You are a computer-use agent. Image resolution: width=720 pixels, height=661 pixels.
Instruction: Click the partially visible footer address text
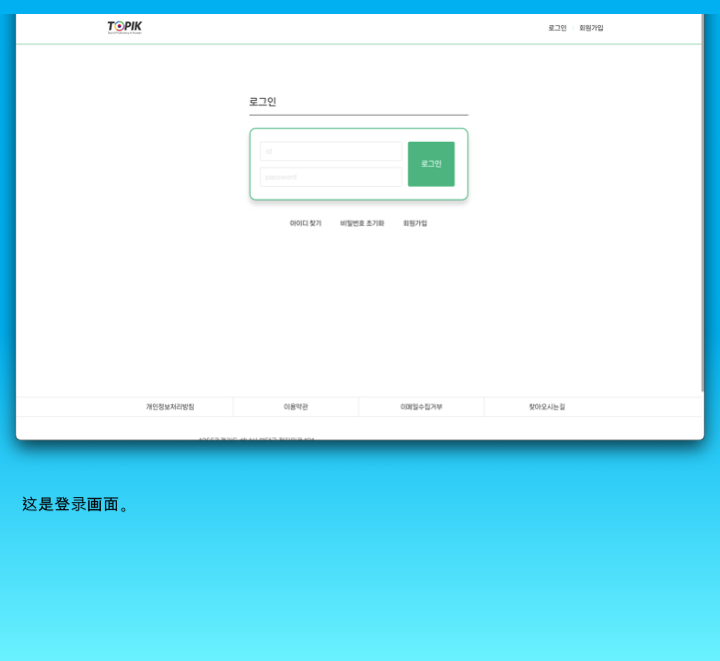click(x=256, y=437)
